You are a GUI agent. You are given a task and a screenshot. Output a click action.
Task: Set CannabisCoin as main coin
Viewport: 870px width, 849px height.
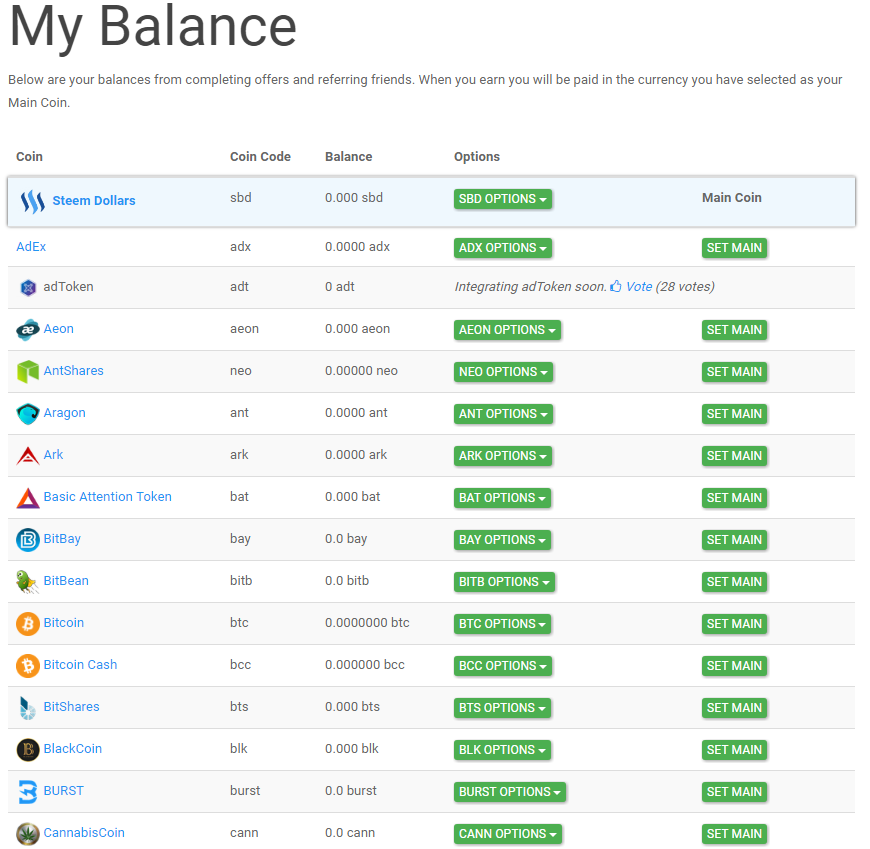(734, 835)
